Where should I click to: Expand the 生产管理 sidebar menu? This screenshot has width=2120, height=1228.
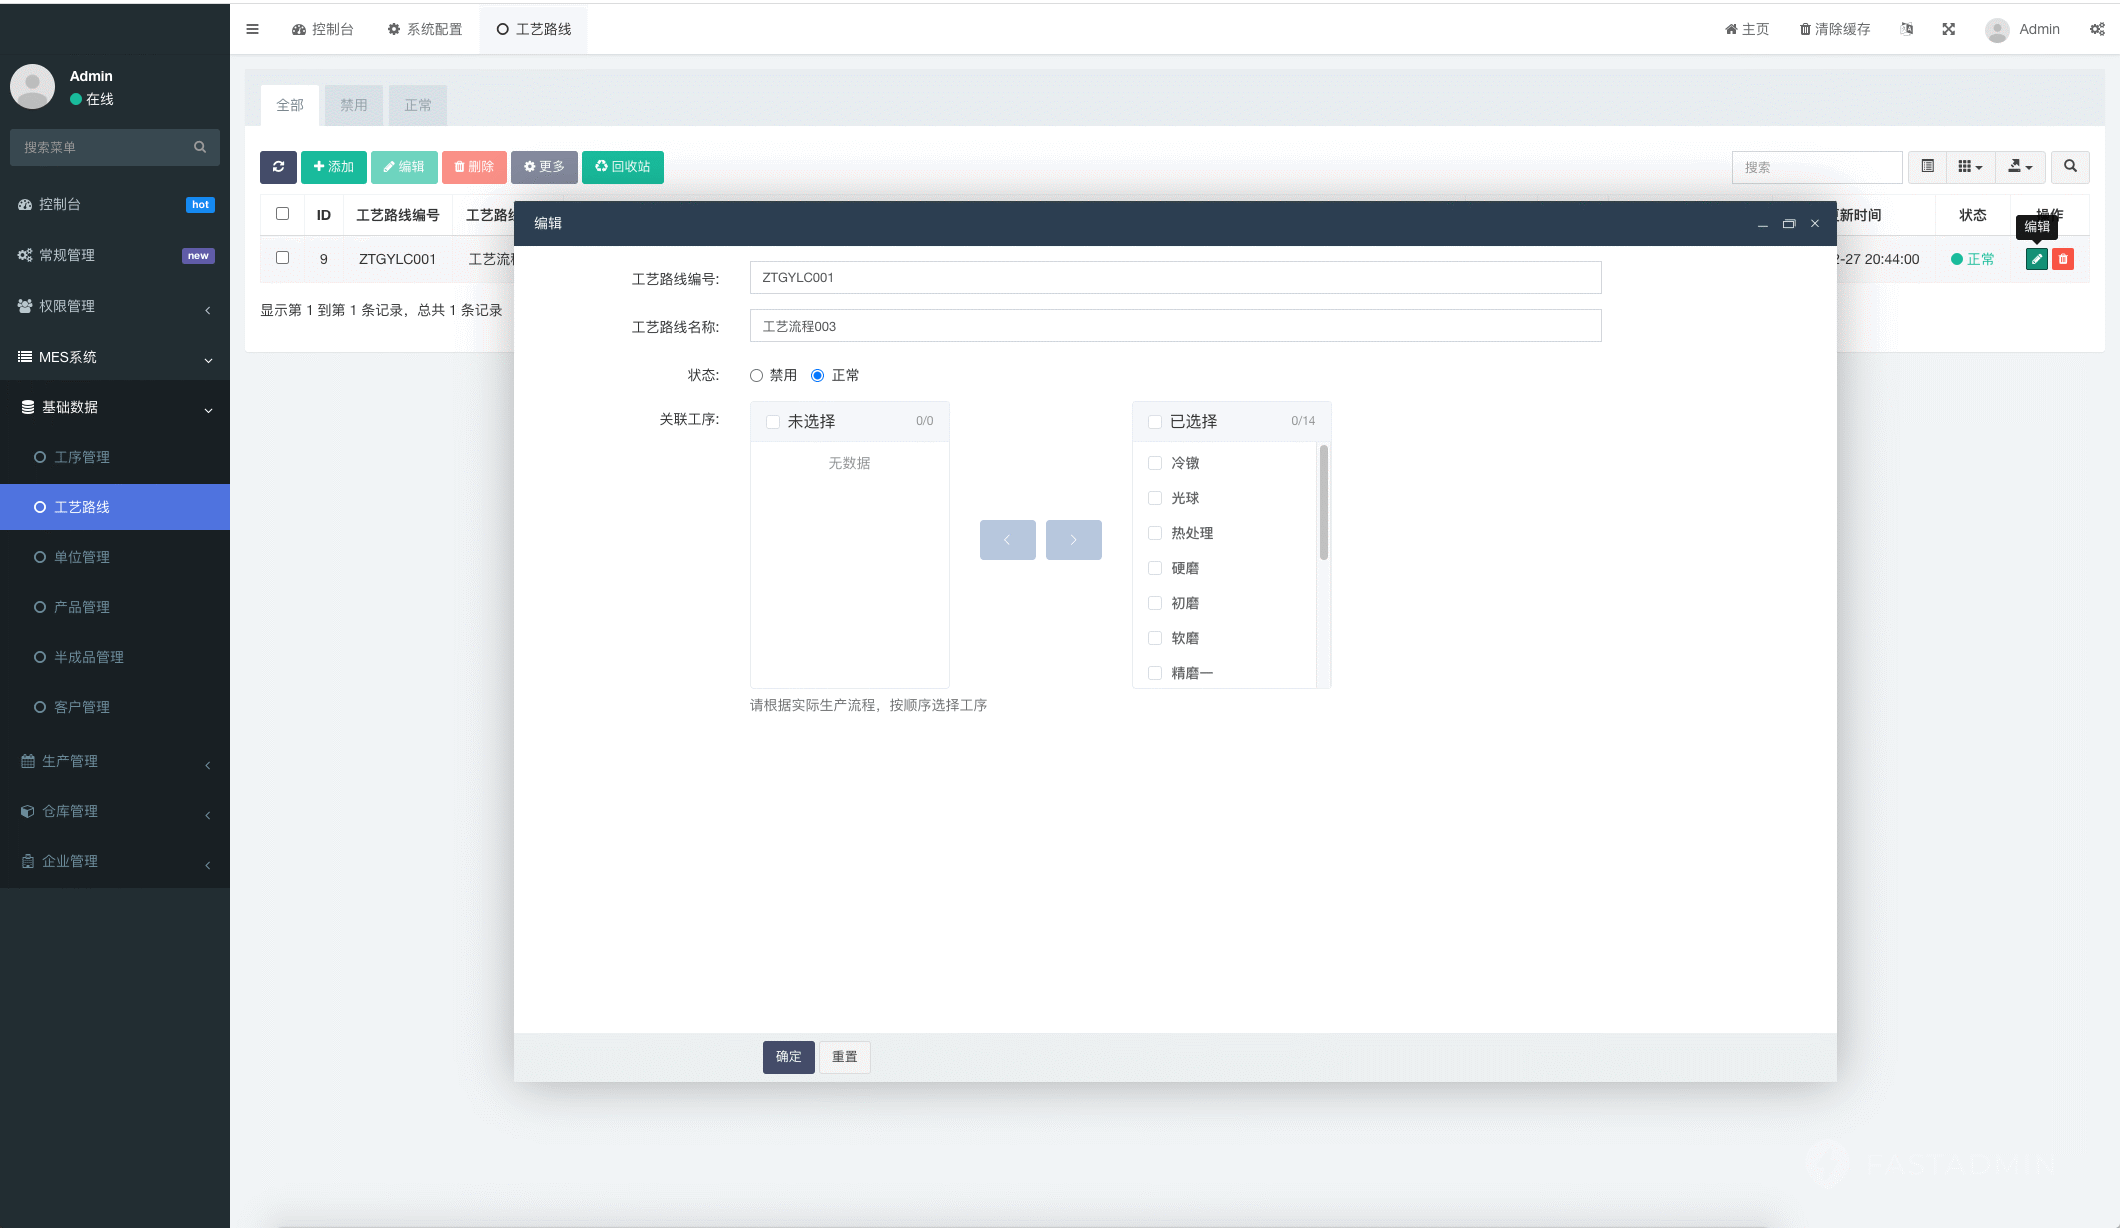click(x=115, y=761)
